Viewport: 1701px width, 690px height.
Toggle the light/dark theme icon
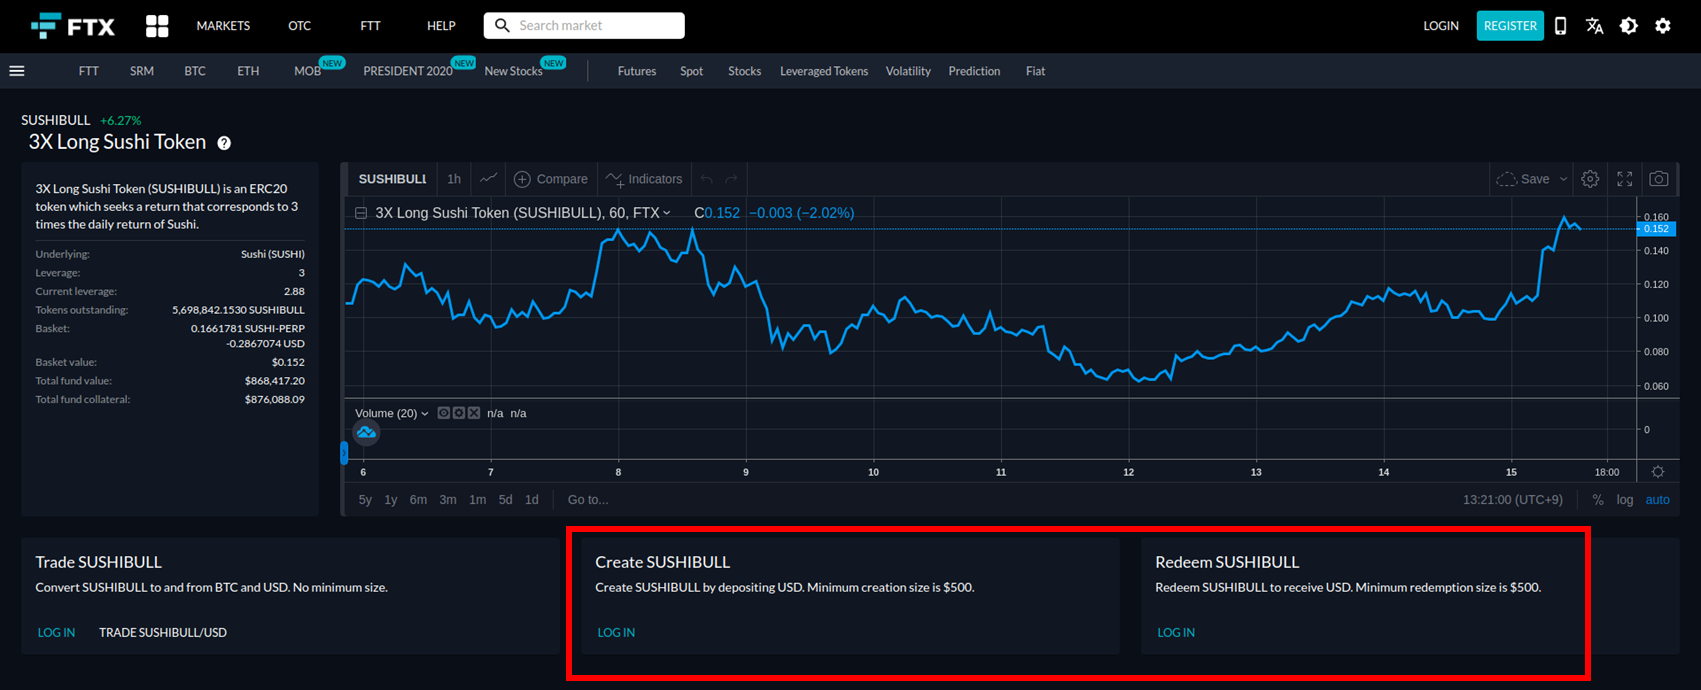click(1629, 26)
